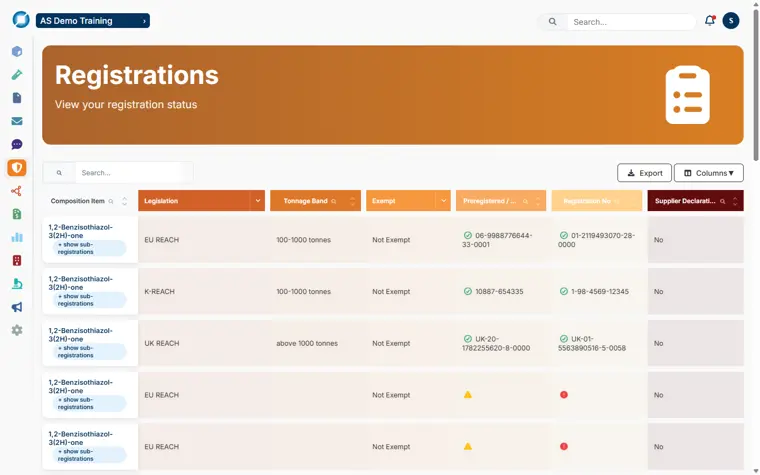Open the microscope sidebar icon

17,284
